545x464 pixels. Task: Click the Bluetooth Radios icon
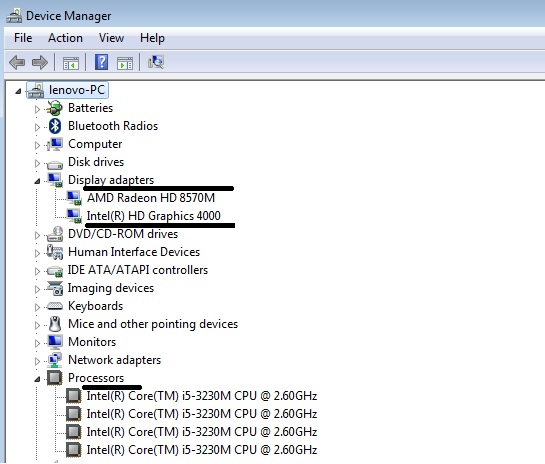click(x=55, y=126)
